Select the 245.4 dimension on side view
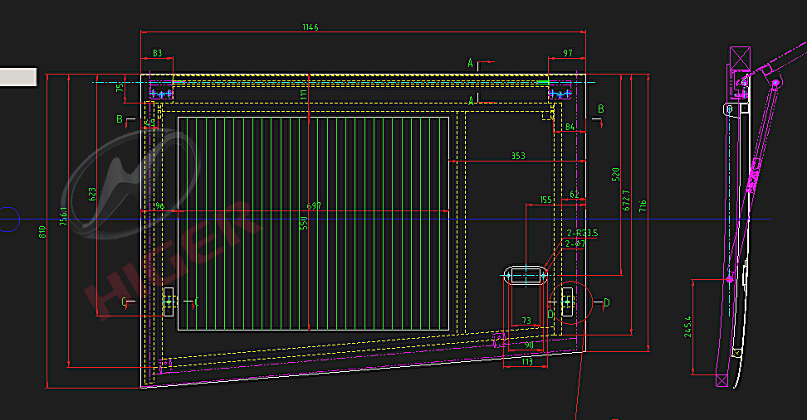Image resolution: width=807 pixels, height=420 pixels. pyautogui.click(x=687, y=325)
